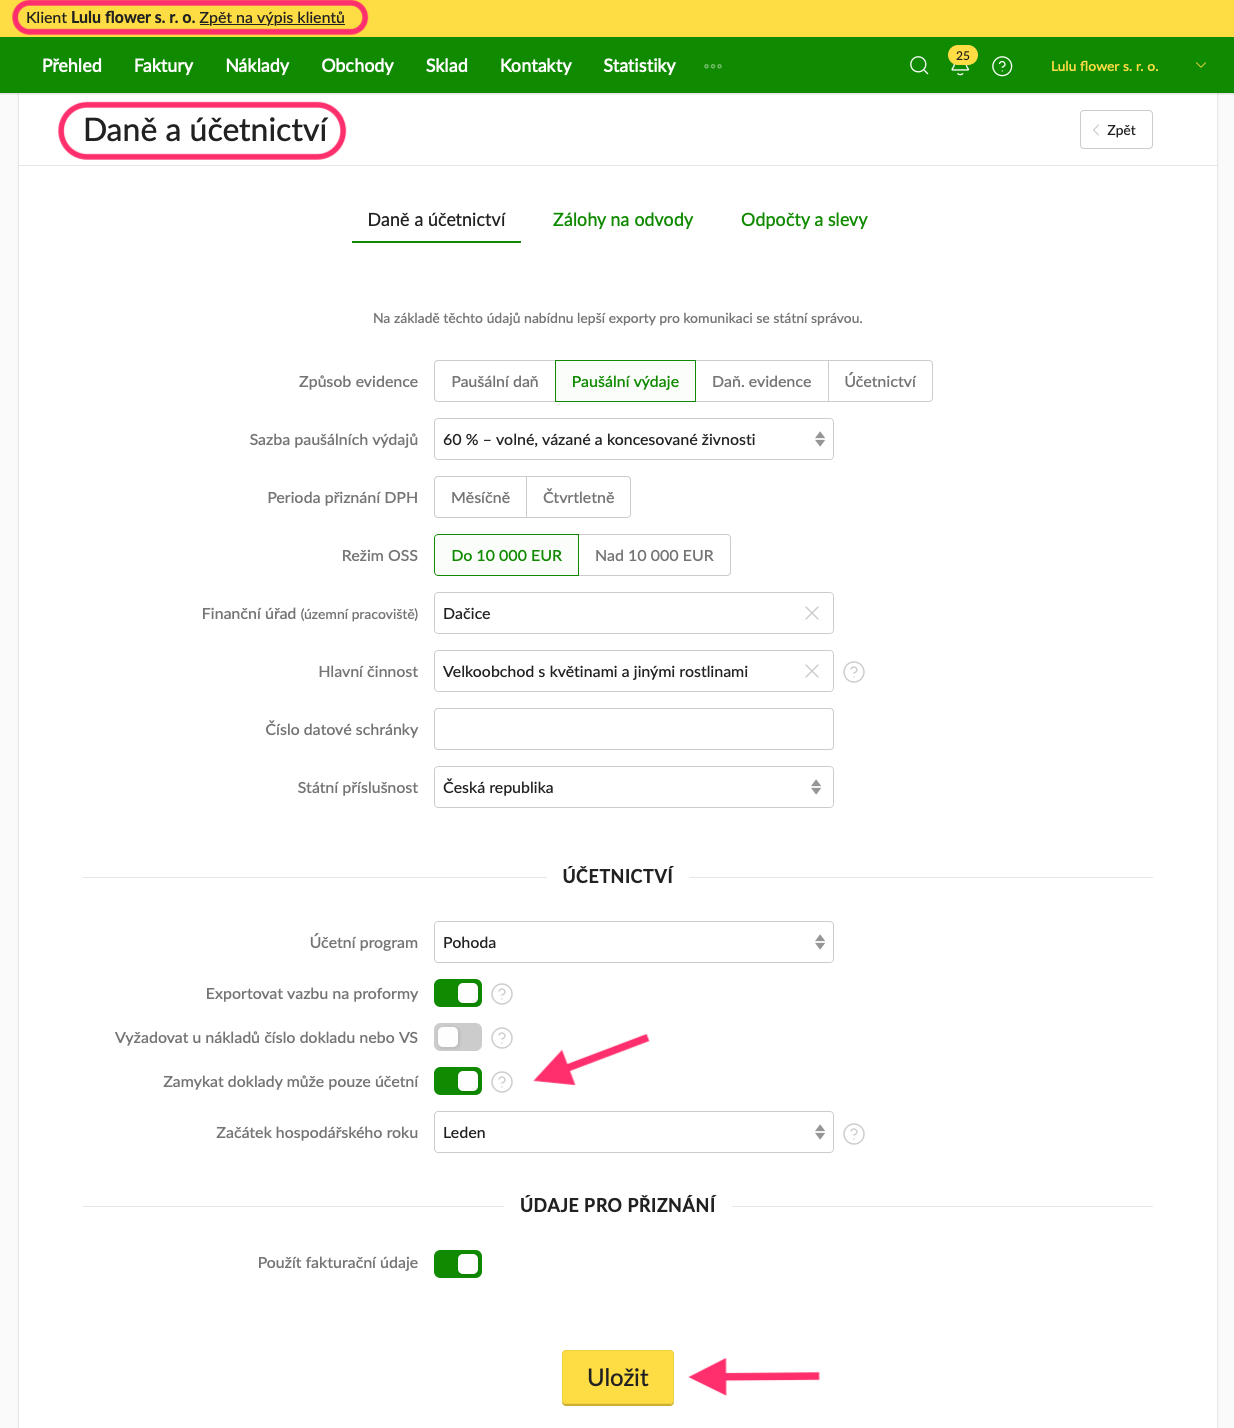Viewport: 1234px width, 1428px height.
Task: Clear the Hlavní činnost field value
Action: pos(812,671)
